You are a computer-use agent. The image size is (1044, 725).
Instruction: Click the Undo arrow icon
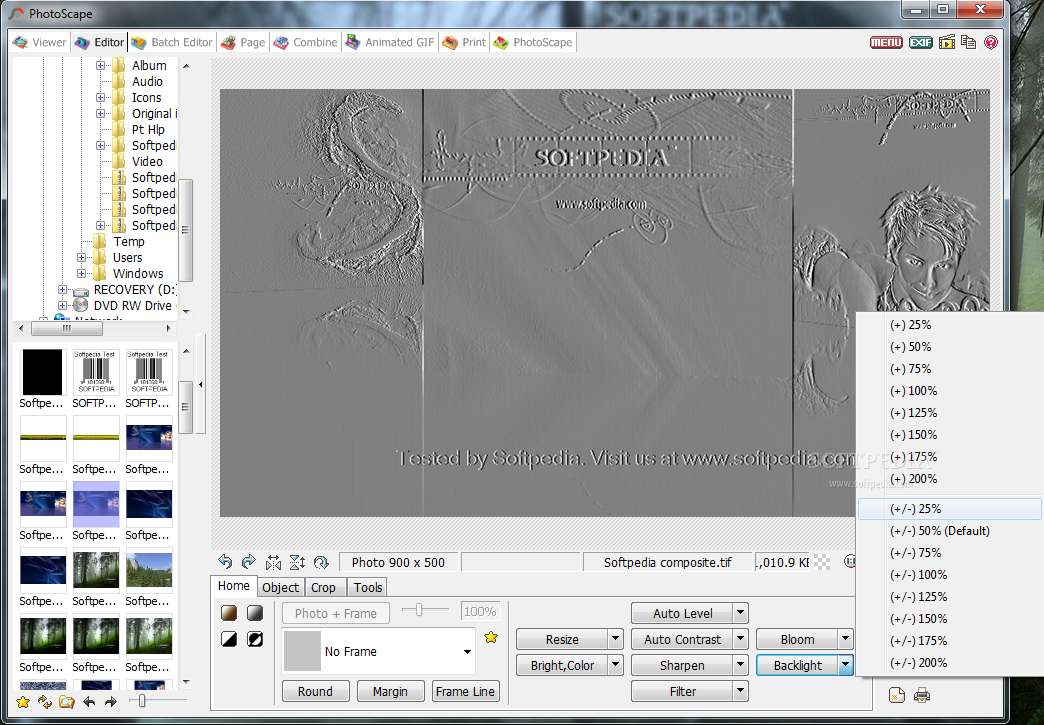tap(225, 562)
